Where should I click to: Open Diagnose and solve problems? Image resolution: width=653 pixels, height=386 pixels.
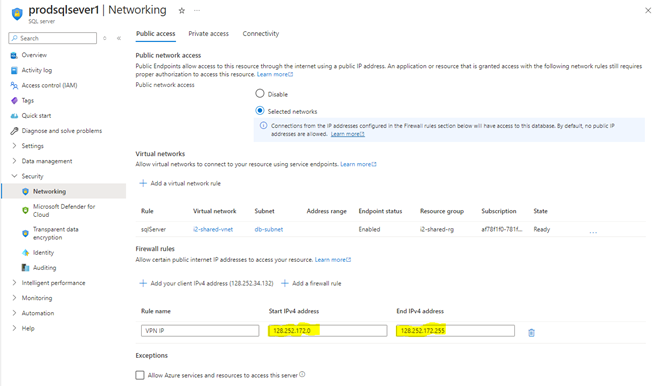click(x=62, y=131)
